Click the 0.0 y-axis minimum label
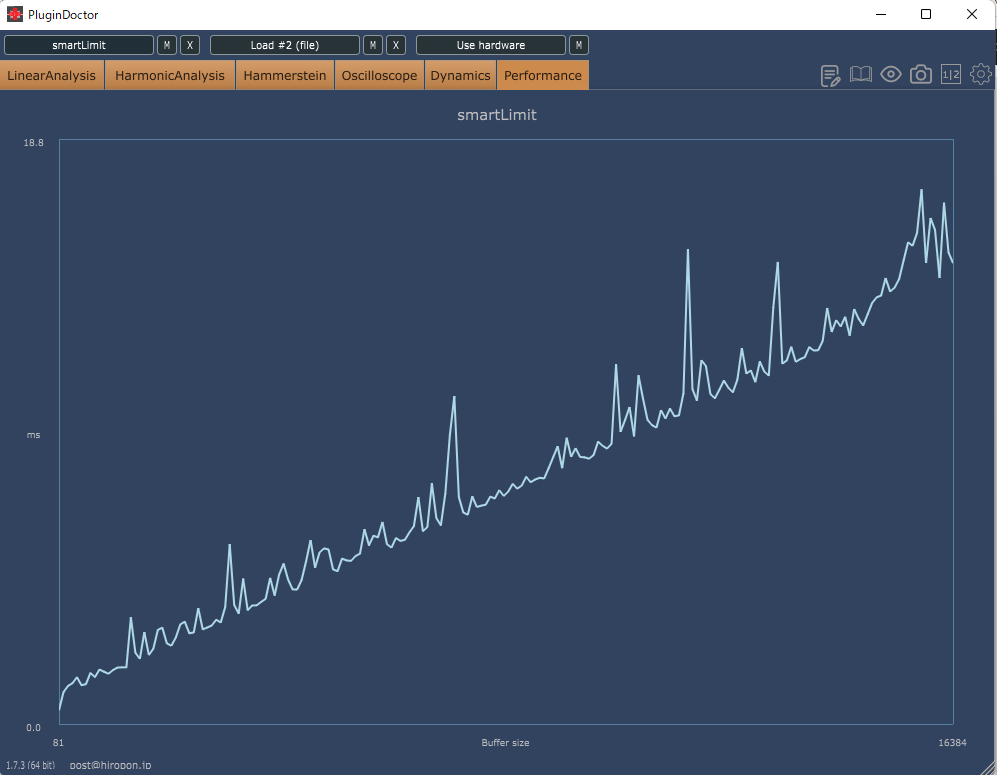997x775 pixels. [x=33, y=727]
